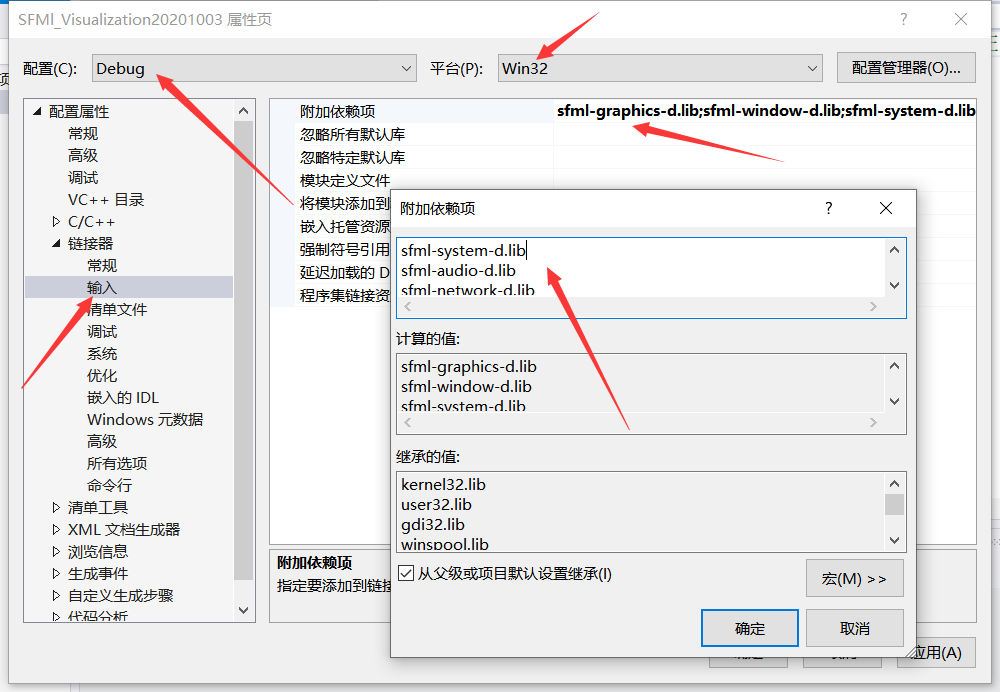Viewport: 1000px width, 692px height.
Task: Select 清单文件 under 链接器
Action: click(x=117, y=309)
